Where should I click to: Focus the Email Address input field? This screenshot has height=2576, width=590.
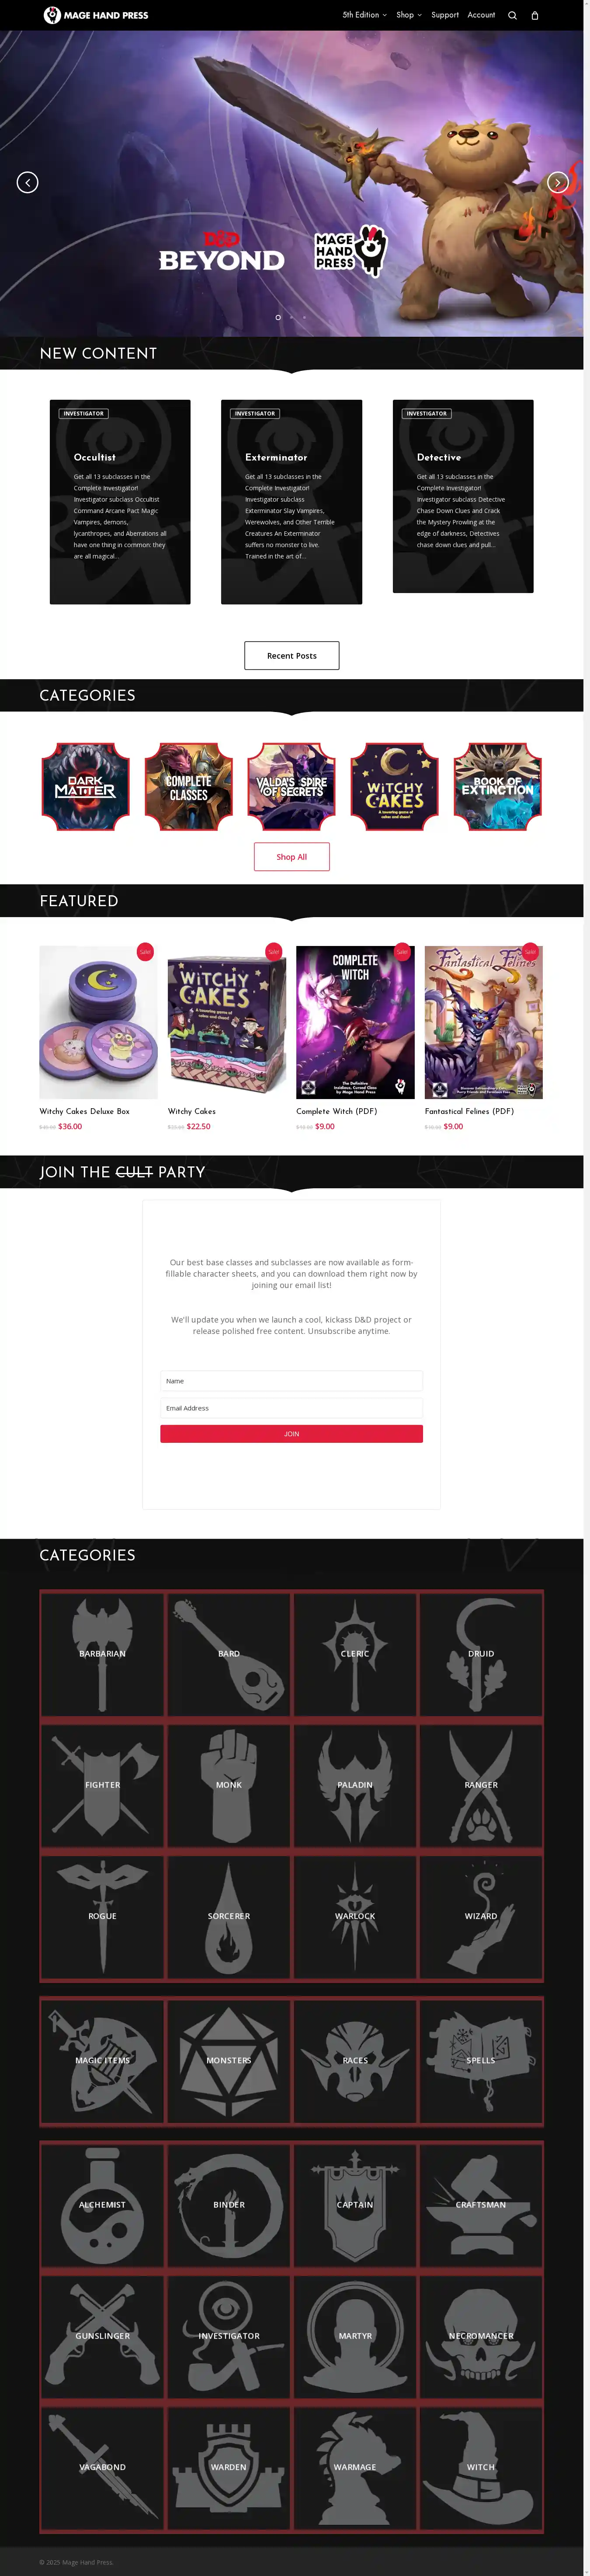coord(291,1407)
